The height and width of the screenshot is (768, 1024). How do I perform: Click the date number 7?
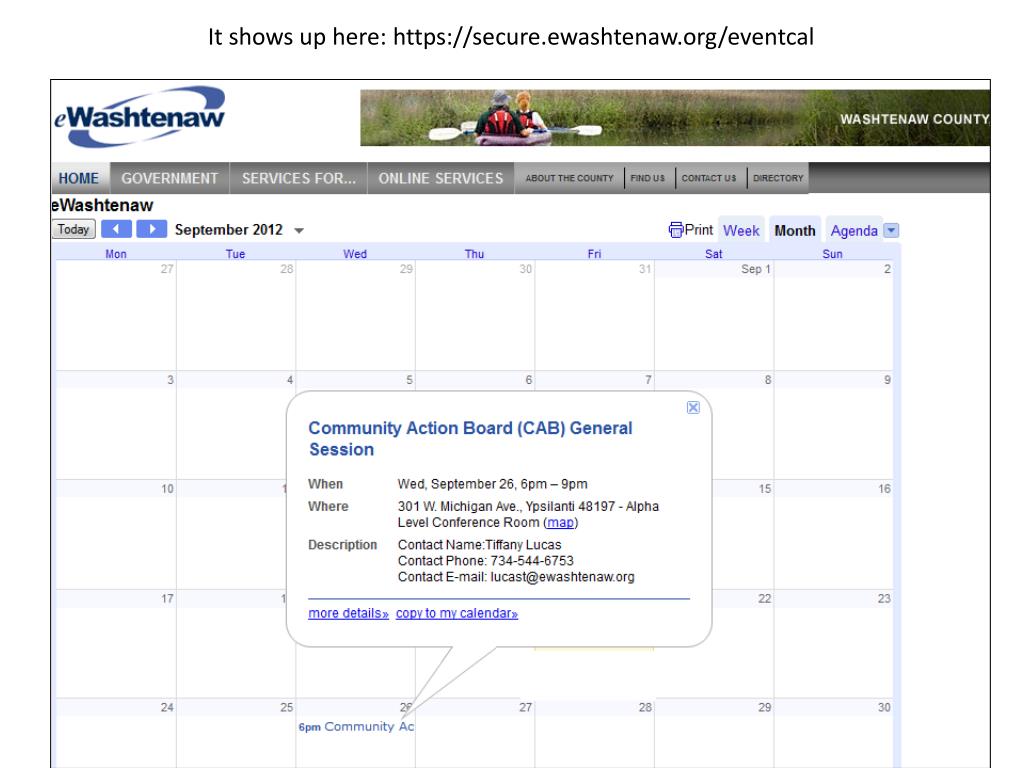[x=648, y=379]
